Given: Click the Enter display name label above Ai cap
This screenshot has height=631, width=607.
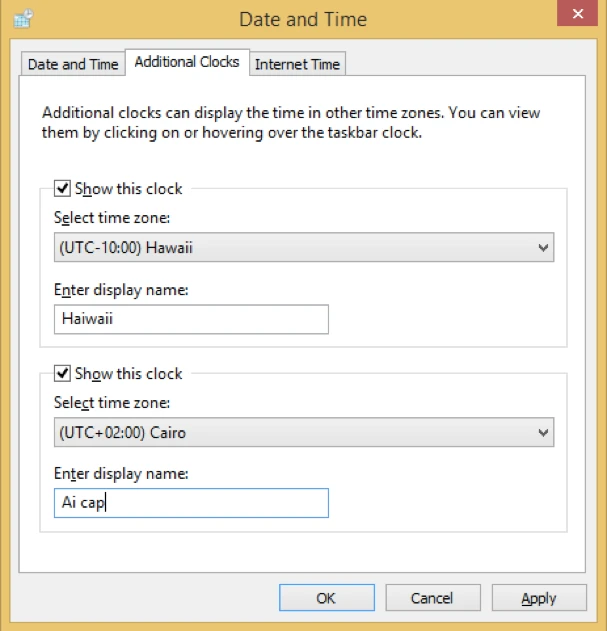Looking at the screenshot, I should point(121,474).
